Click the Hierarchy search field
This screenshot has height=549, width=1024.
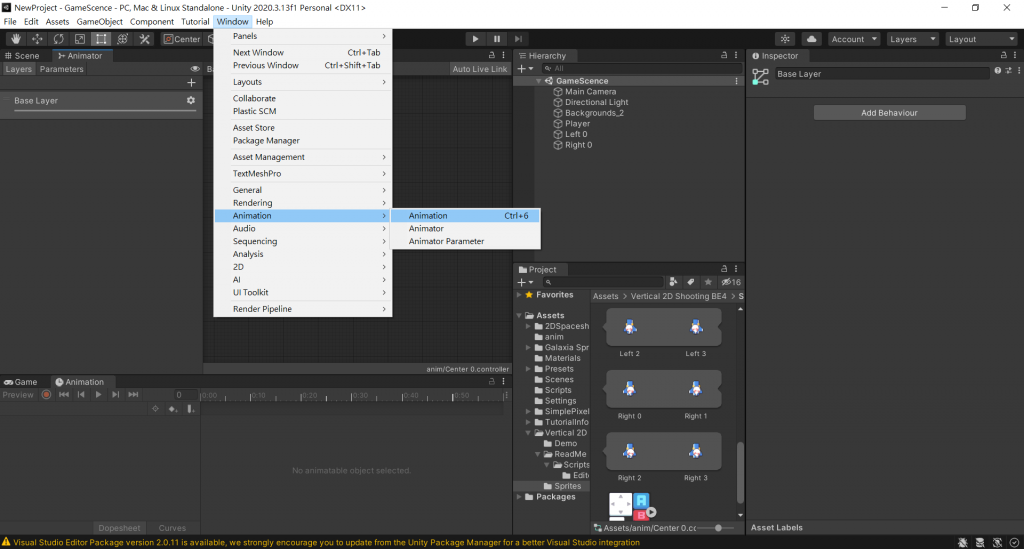pyautogui.click(x=641, y=69)
